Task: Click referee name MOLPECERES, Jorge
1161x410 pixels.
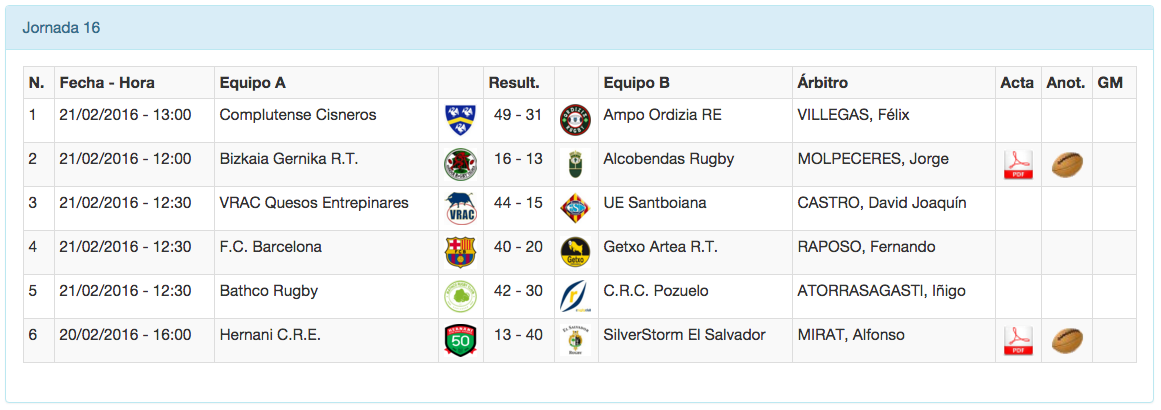Action: [873, 159]
